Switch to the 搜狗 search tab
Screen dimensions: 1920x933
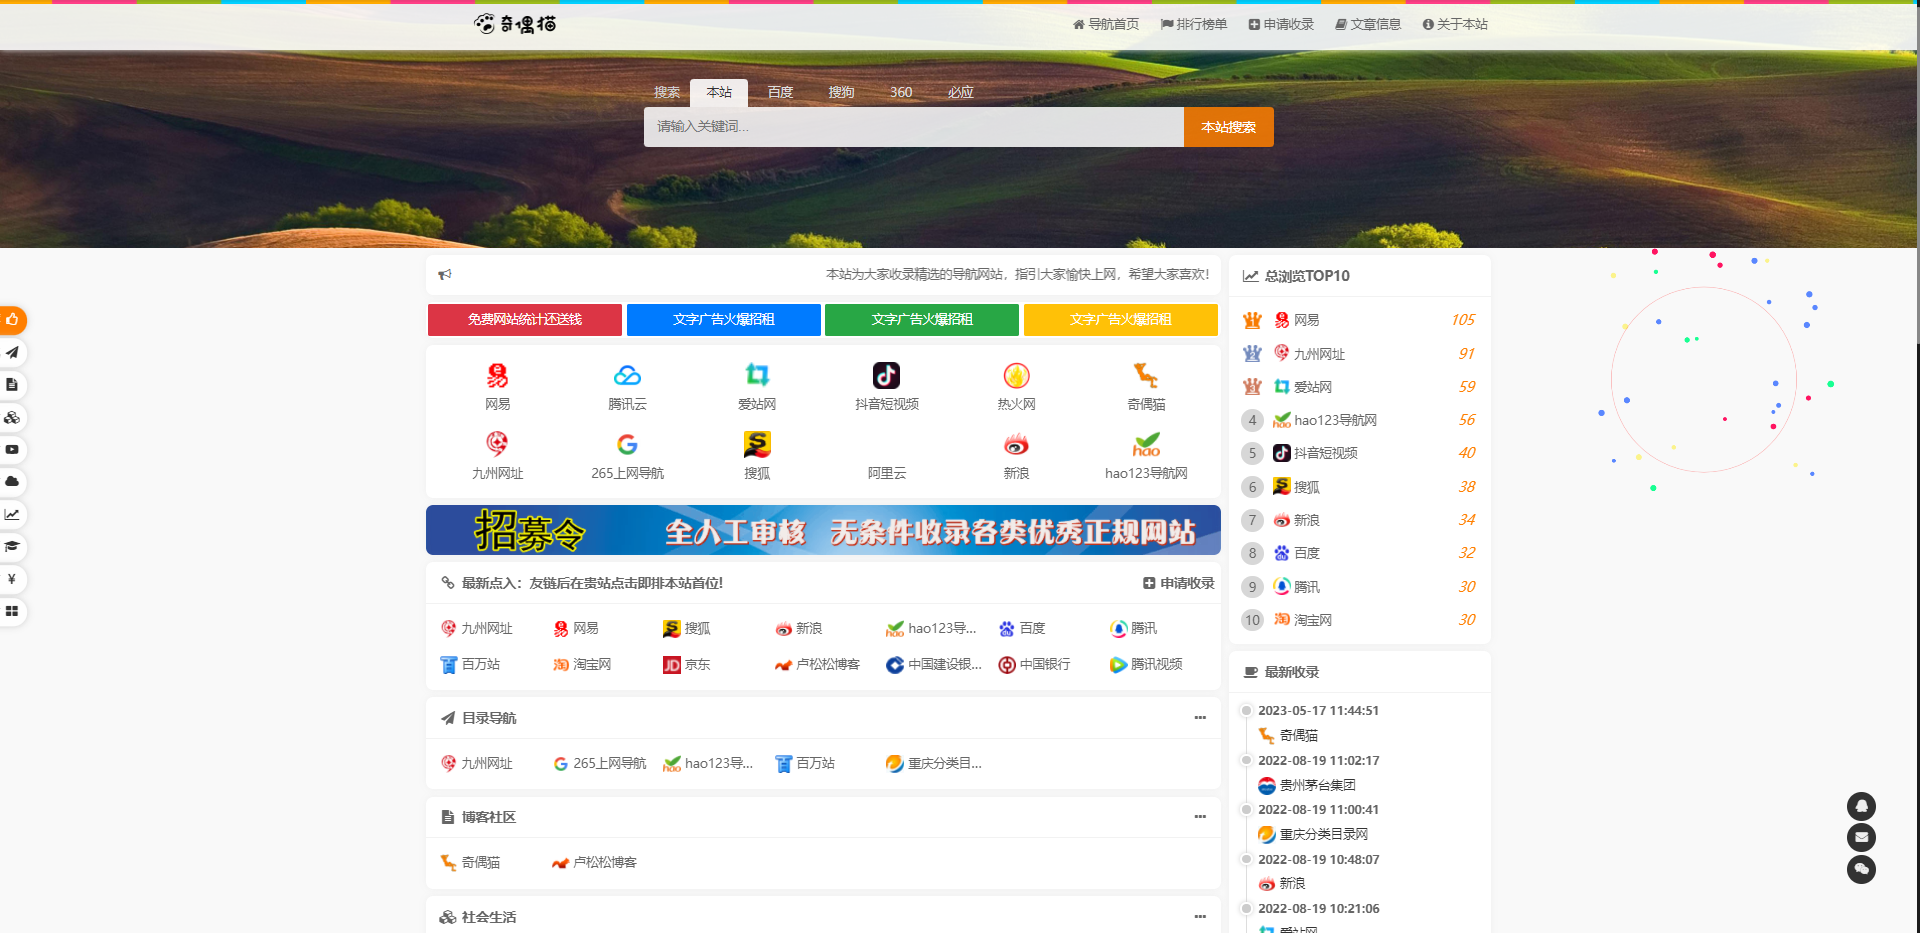[x=841, y=92]
